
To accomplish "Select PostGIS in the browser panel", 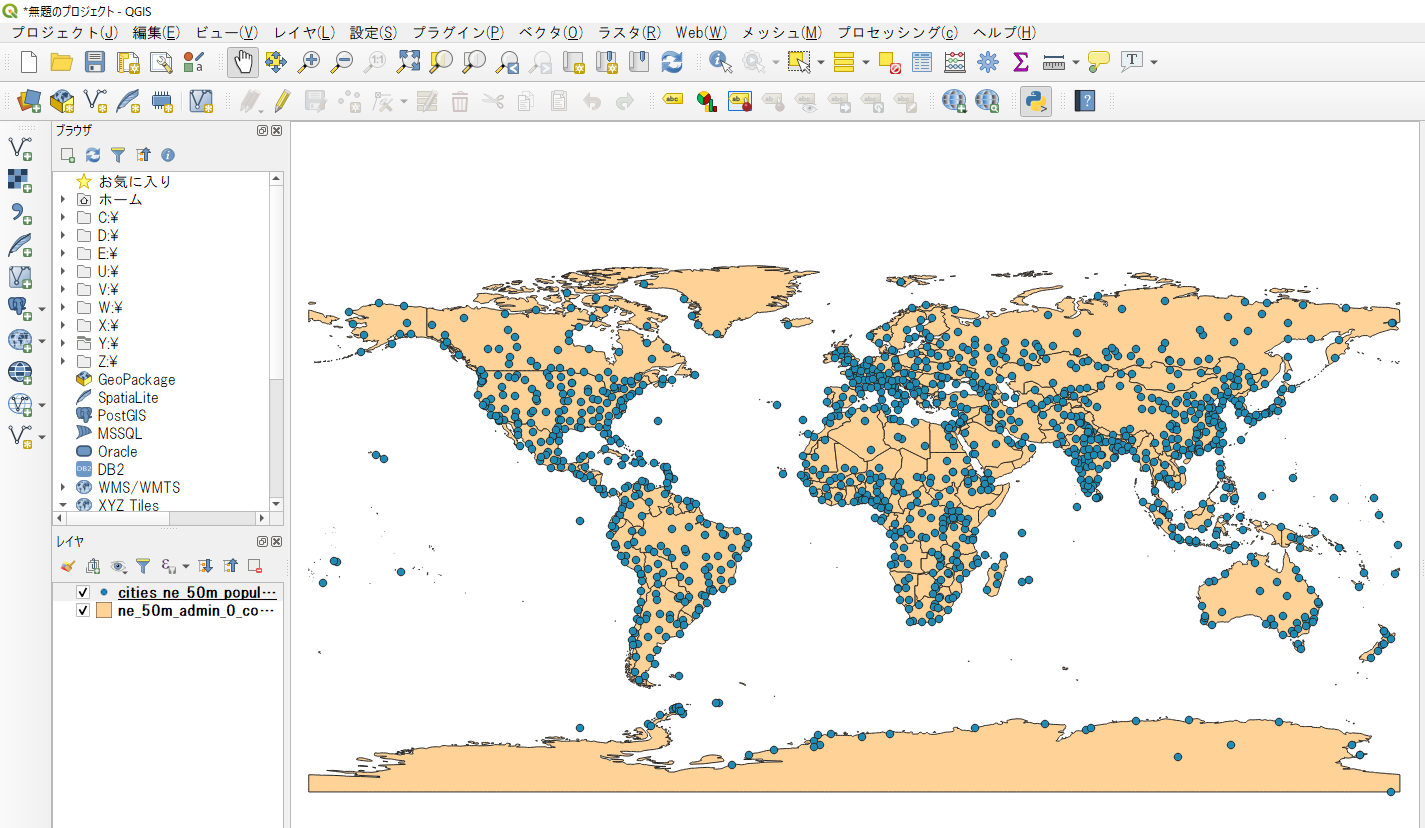I will pos(121,415).
